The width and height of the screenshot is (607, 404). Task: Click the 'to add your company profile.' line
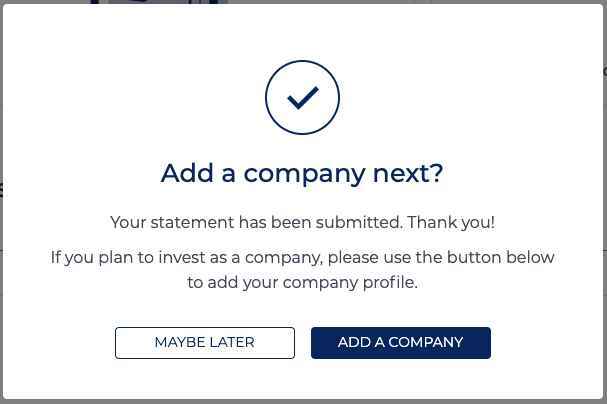tap(302, 283)
